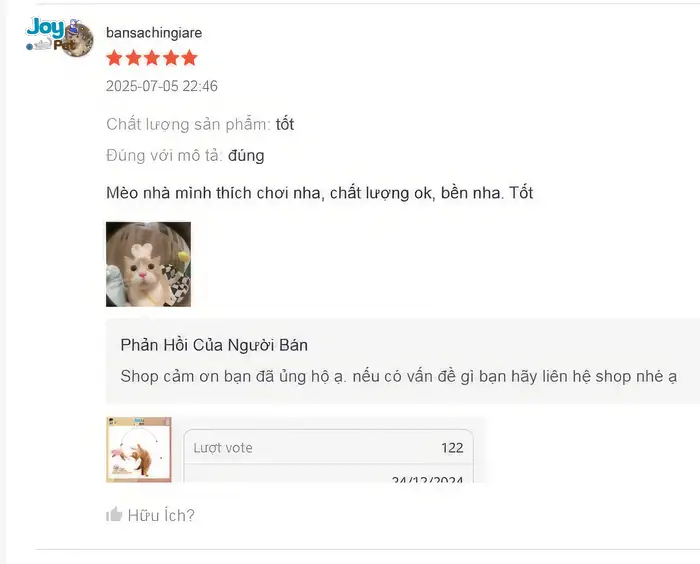The height and width of the screenshot is (564, 700).
Task: Click the 'Phản Hồi Của Người Bán' heading
Action: point(214,345)
